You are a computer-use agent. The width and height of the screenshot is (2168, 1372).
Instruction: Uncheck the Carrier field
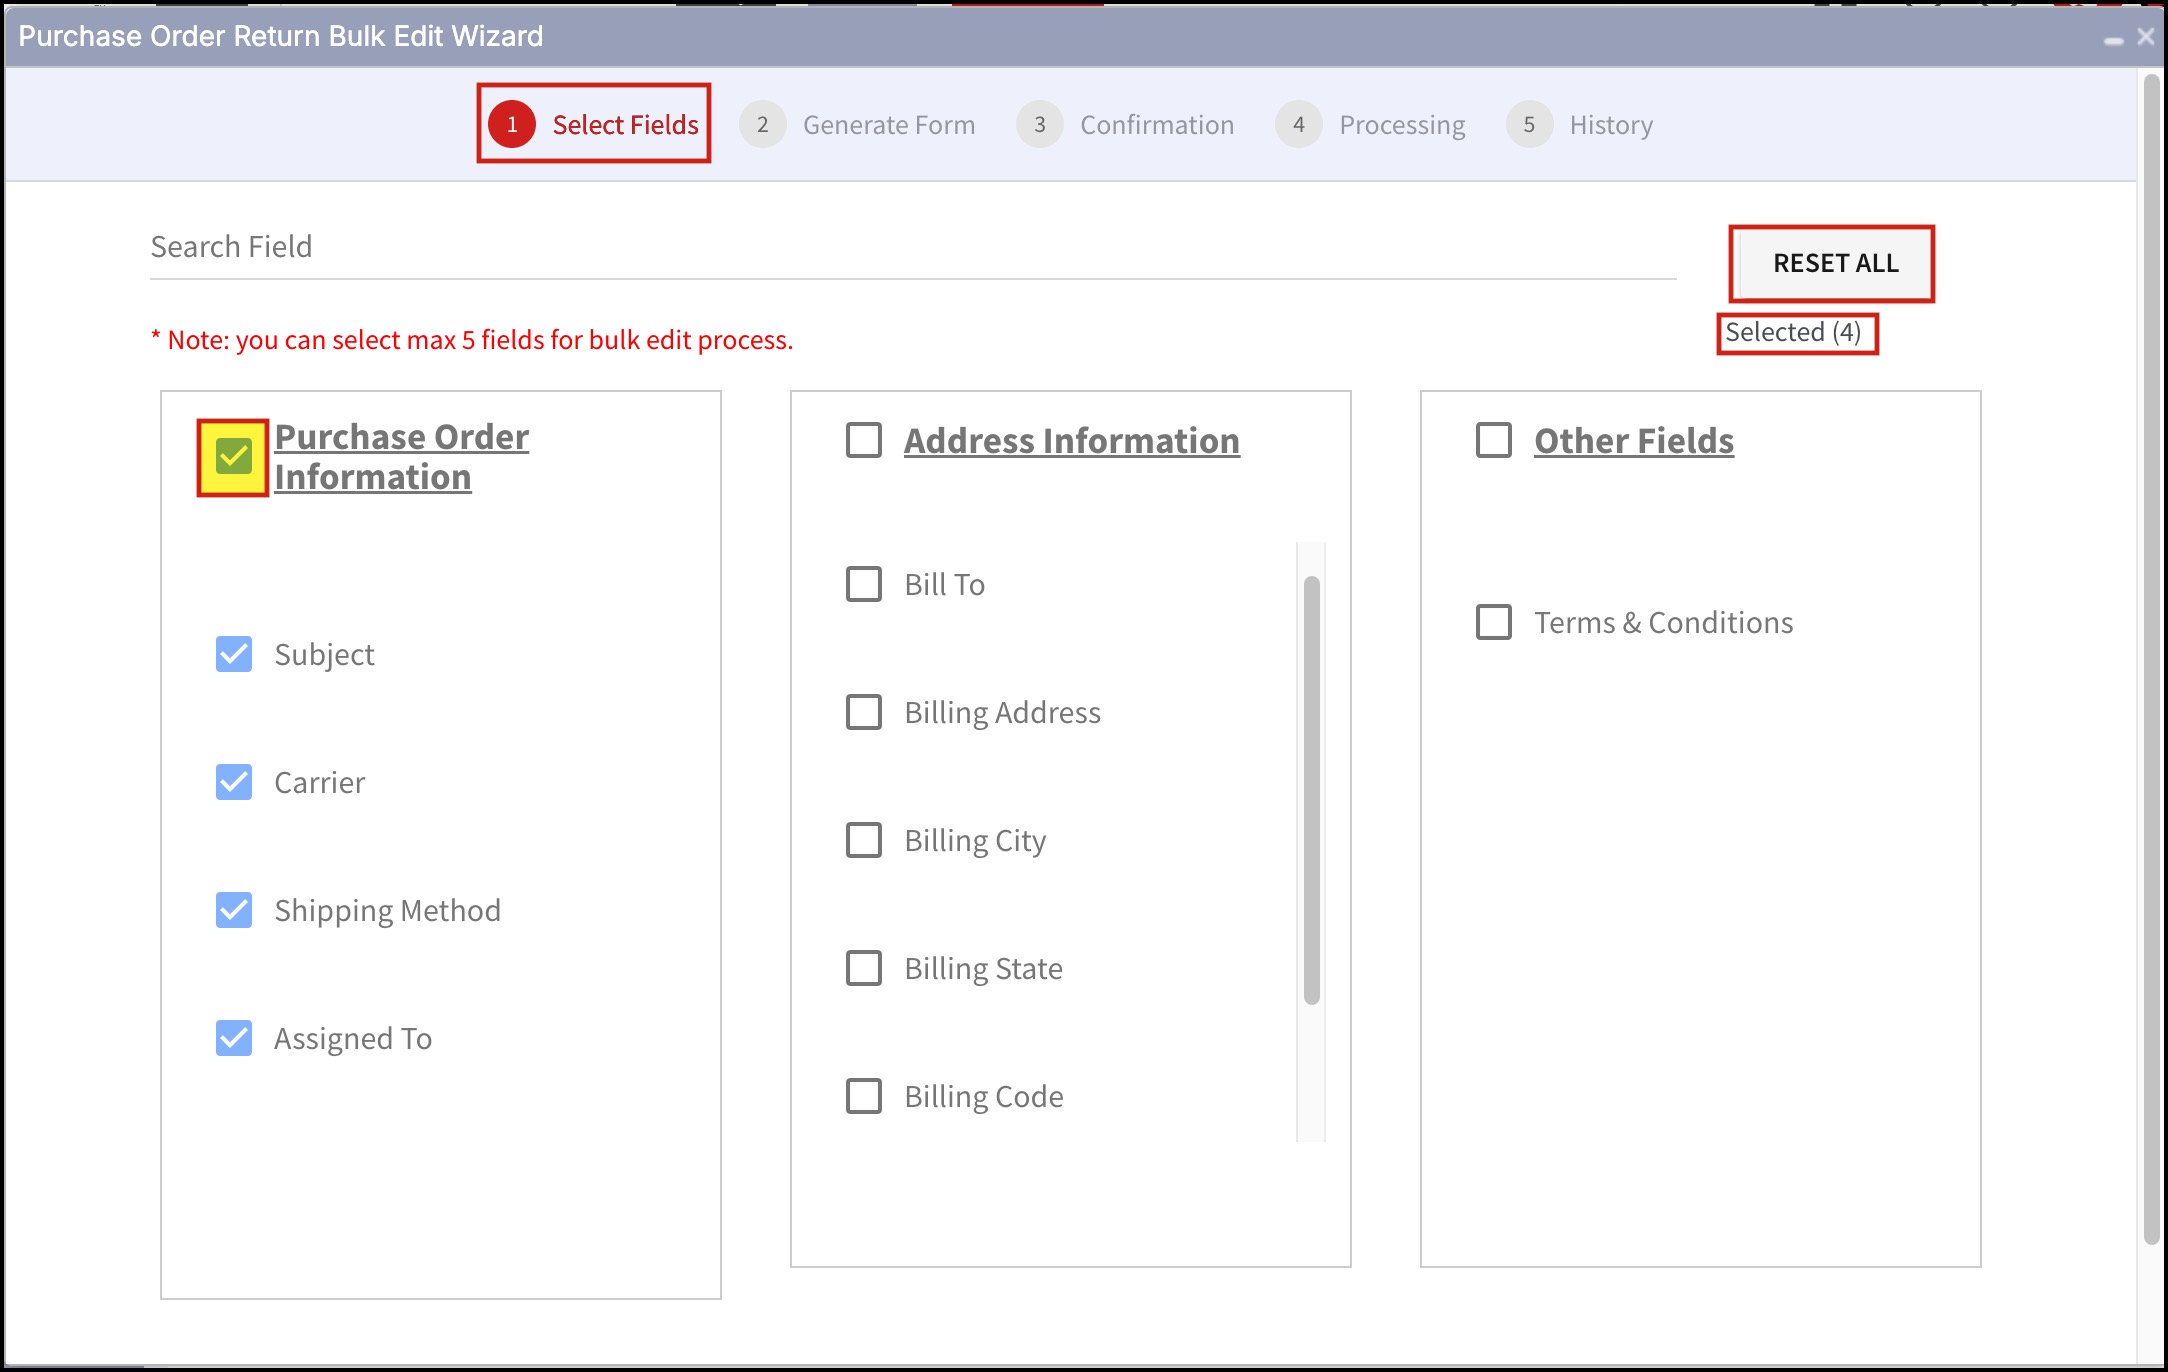(234, 782)
